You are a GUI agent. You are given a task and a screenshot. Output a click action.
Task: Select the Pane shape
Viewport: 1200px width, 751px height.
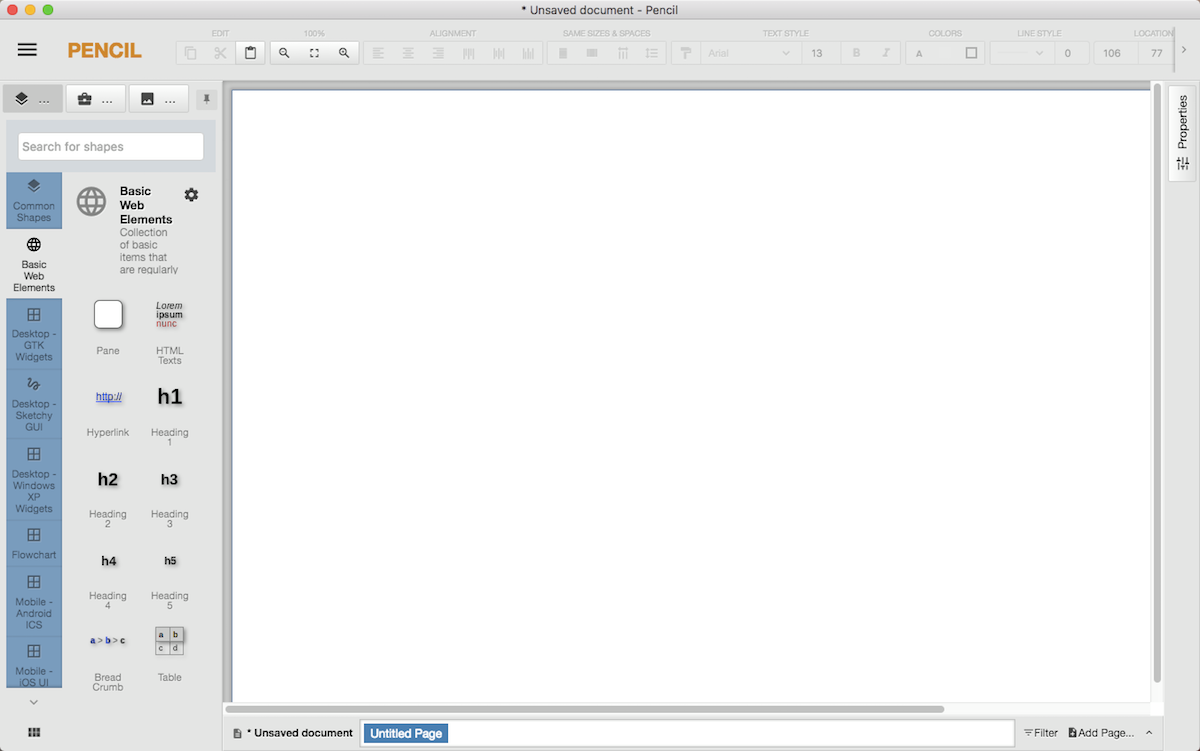108,327
